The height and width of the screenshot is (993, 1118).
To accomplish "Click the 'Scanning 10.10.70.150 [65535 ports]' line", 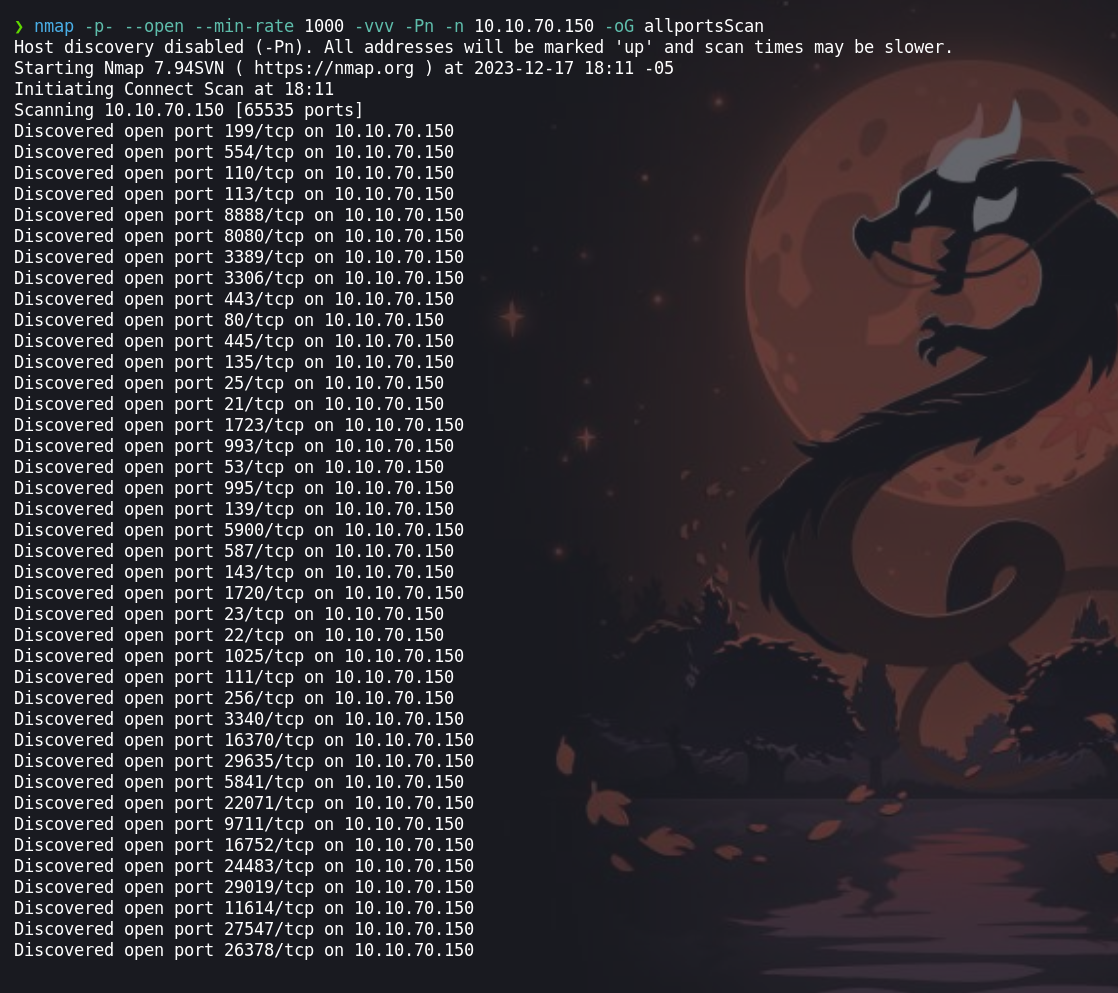I will tap(189, 110).
